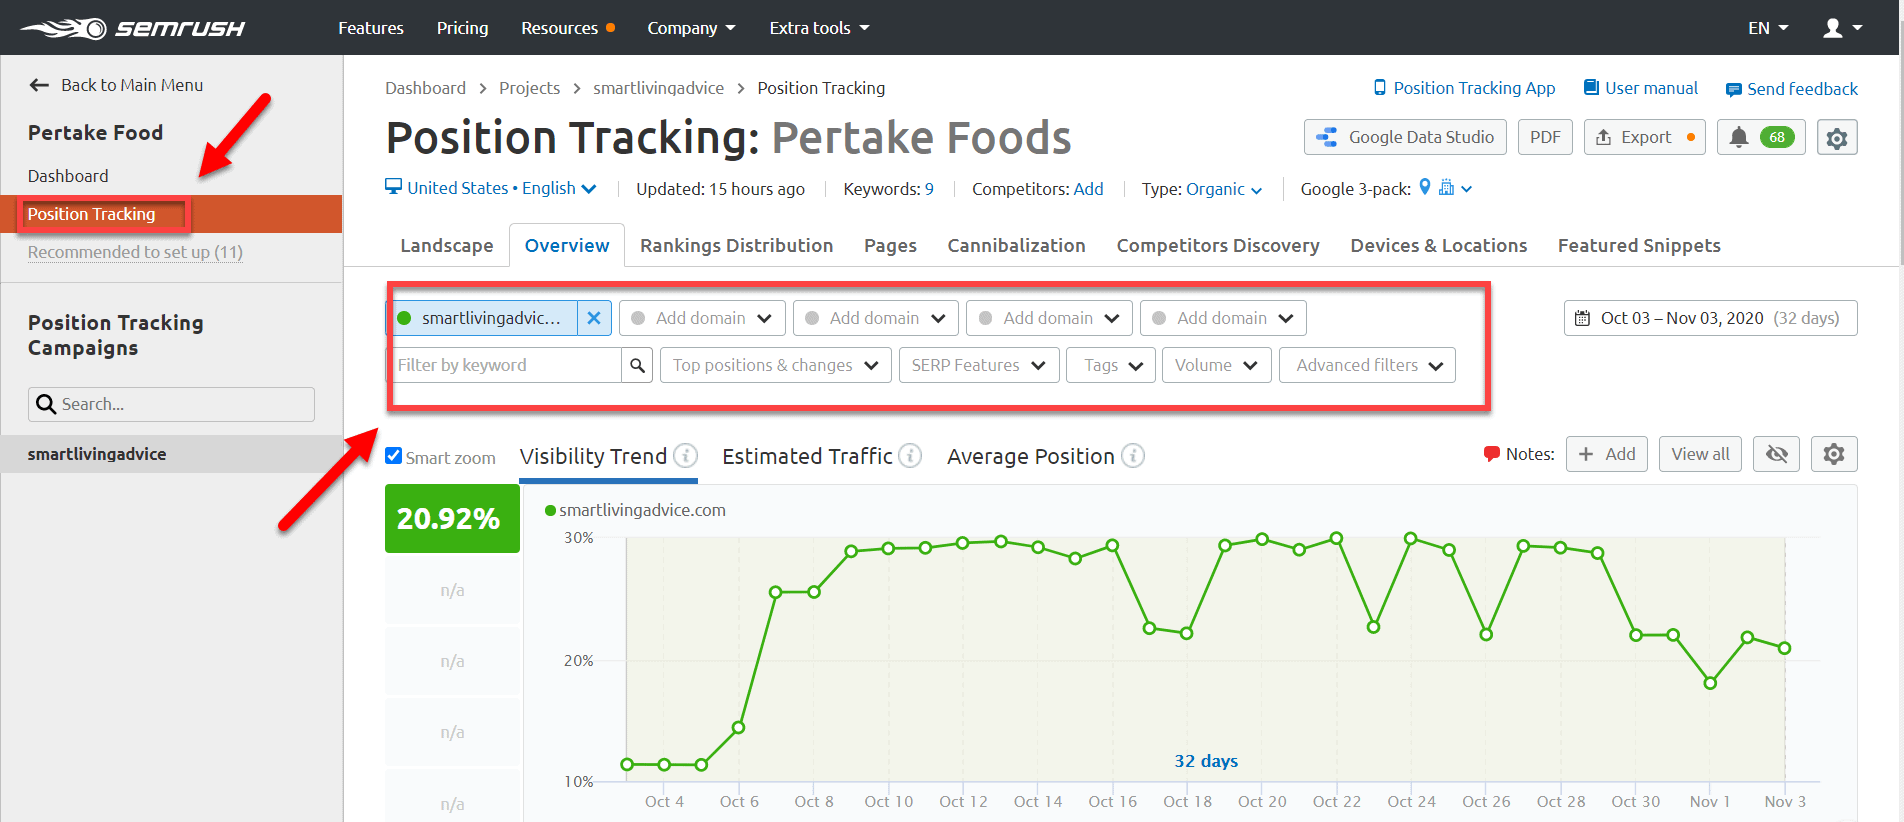Switch to Featured Snippets tab
The image size is (1904, 822).
(1639, 245)
